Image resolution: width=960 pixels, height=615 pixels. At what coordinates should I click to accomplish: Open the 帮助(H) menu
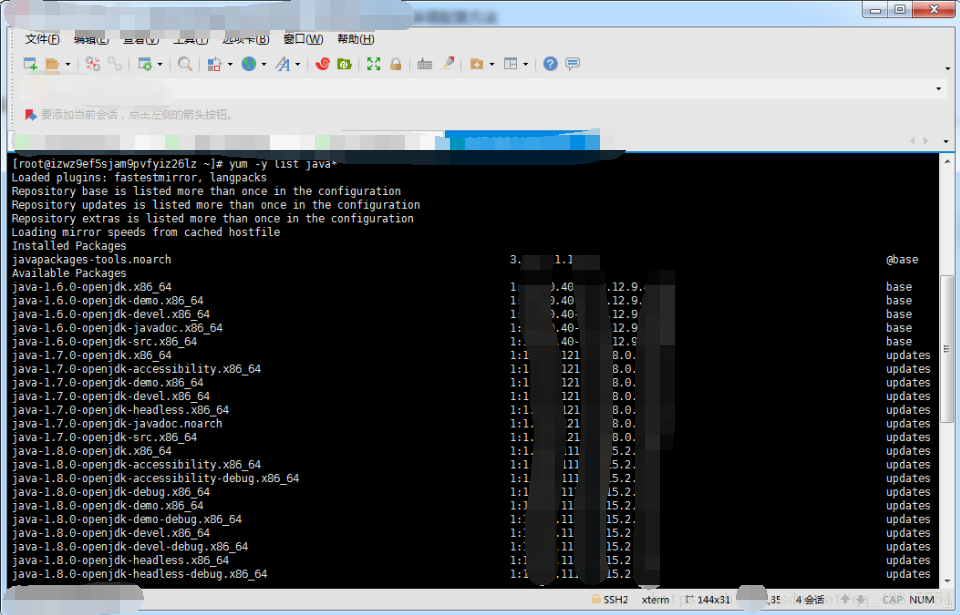[355, 39]
